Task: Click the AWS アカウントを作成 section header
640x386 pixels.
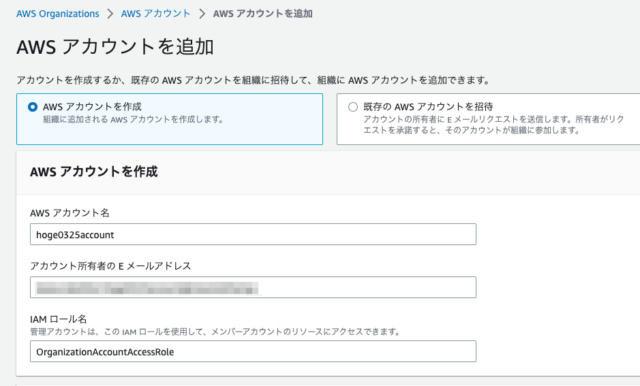Action: 94,171
